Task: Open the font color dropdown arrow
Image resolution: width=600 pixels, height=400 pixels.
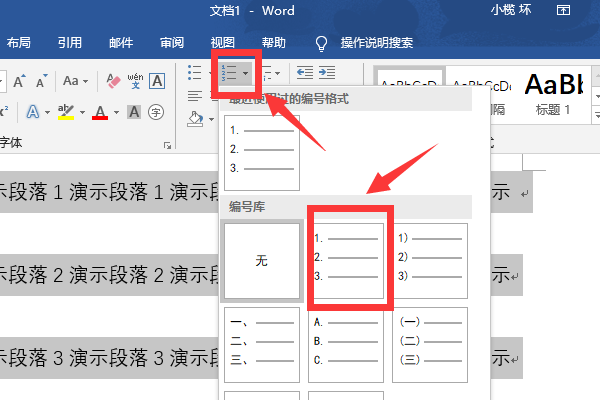Action: click(116, 113)
